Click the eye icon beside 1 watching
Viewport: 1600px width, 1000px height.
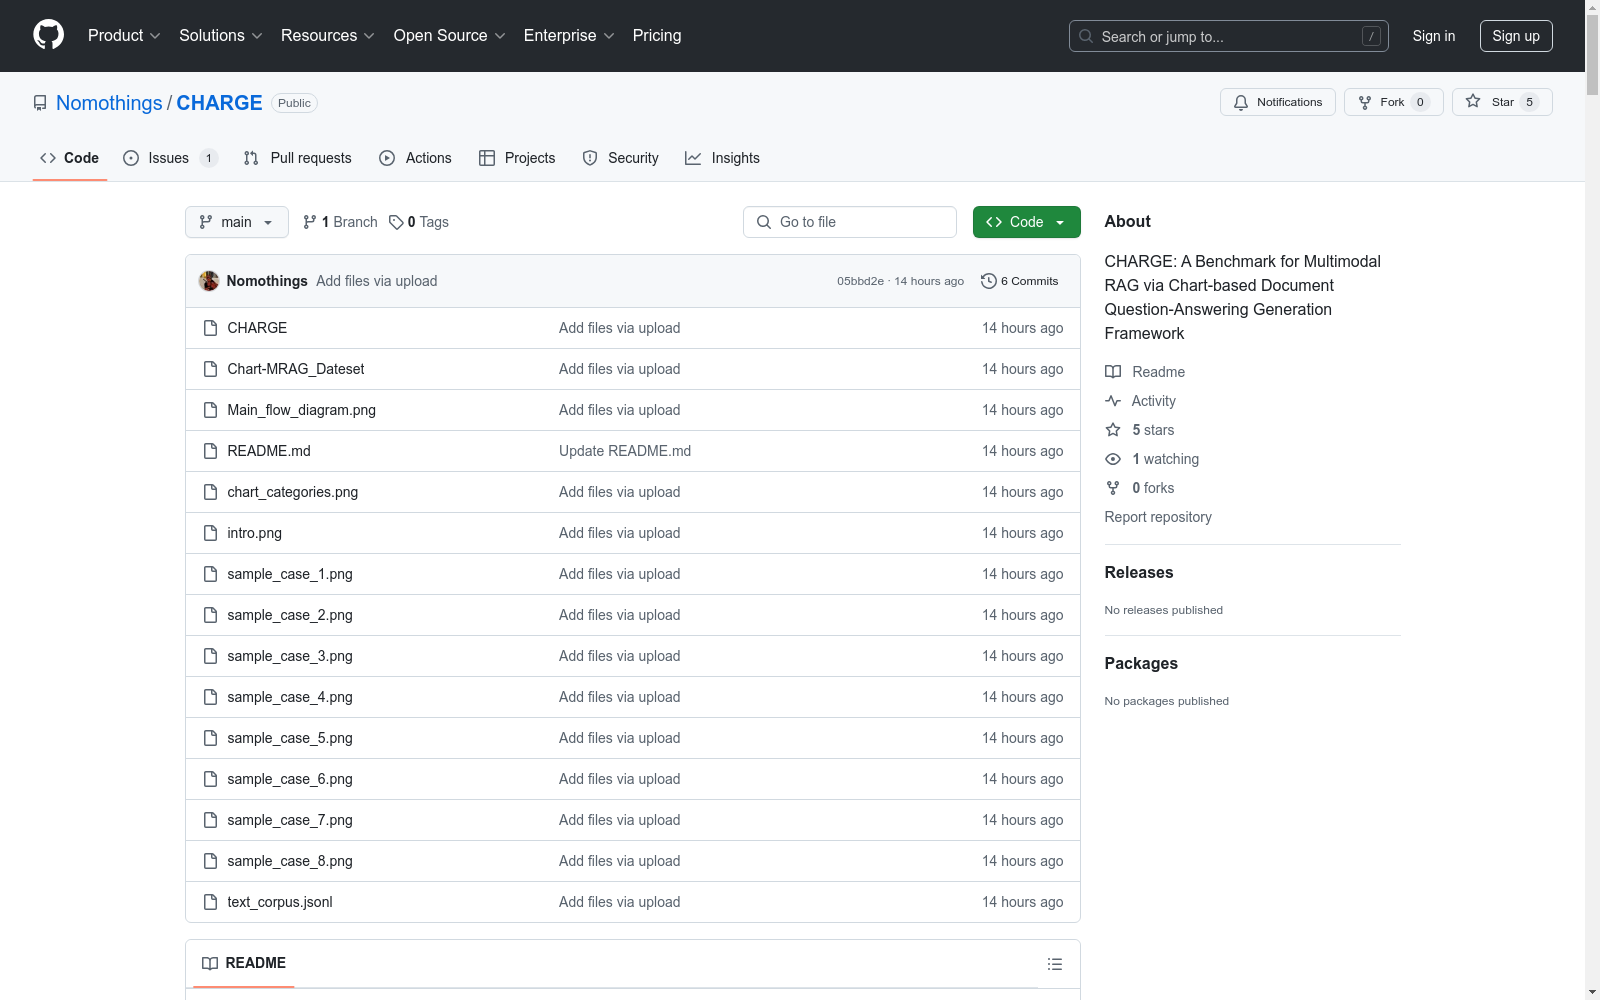coord(1113,459)
